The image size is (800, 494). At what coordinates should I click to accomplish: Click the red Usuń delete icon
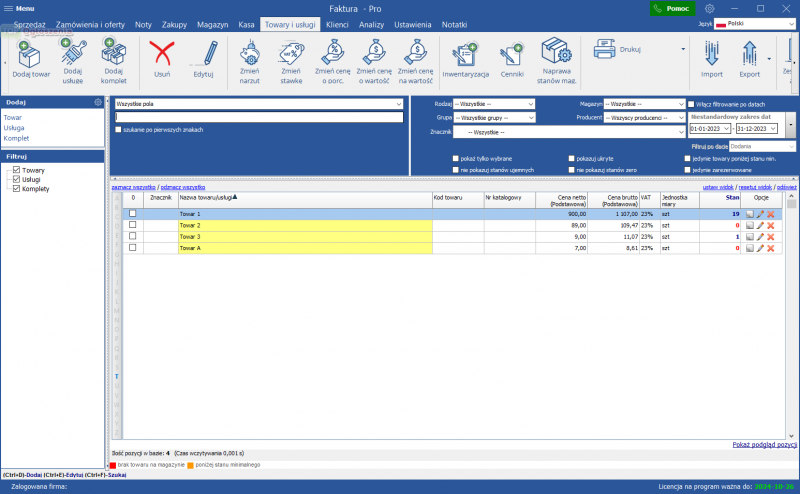(162, 52)
